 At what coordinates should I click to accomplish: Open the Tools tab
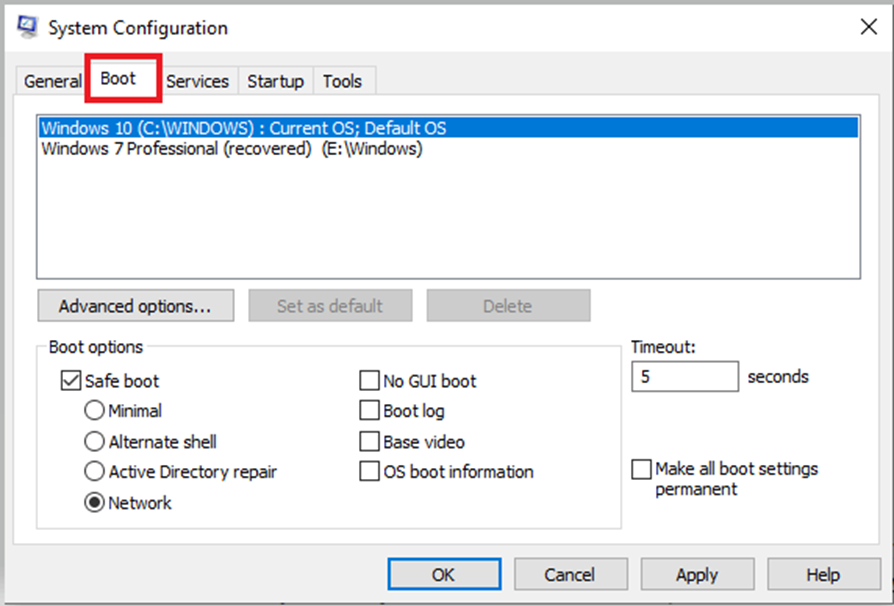click(342, 82)
